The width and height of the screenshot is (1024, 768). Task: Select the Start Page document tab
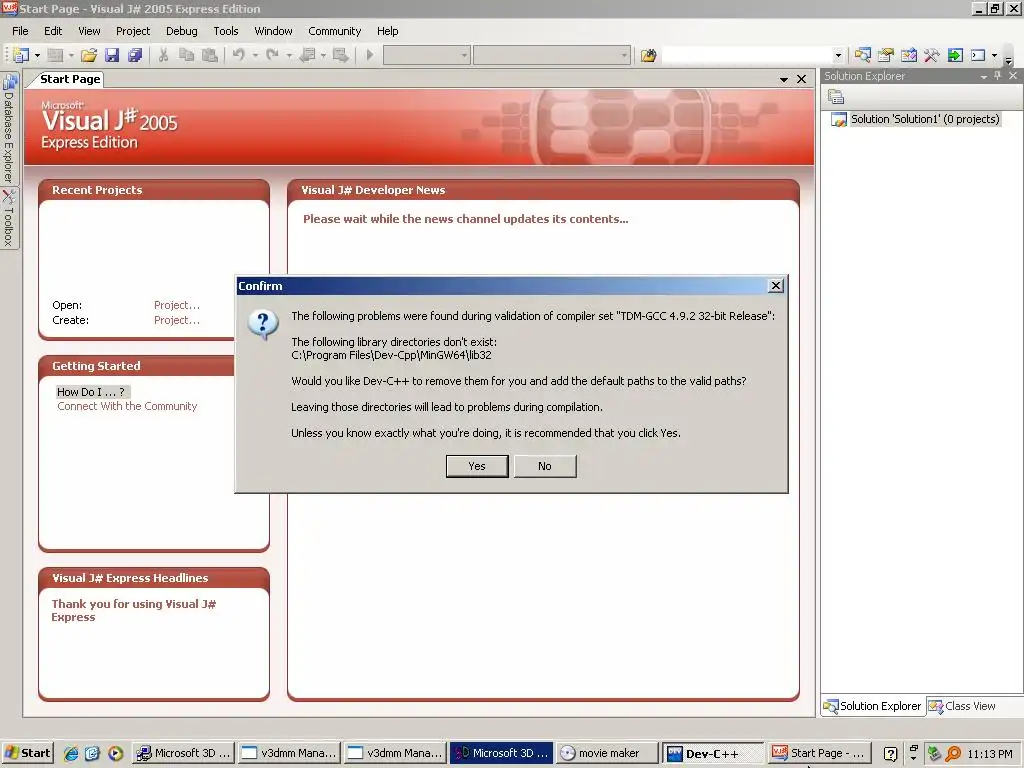tap(70, 79)
